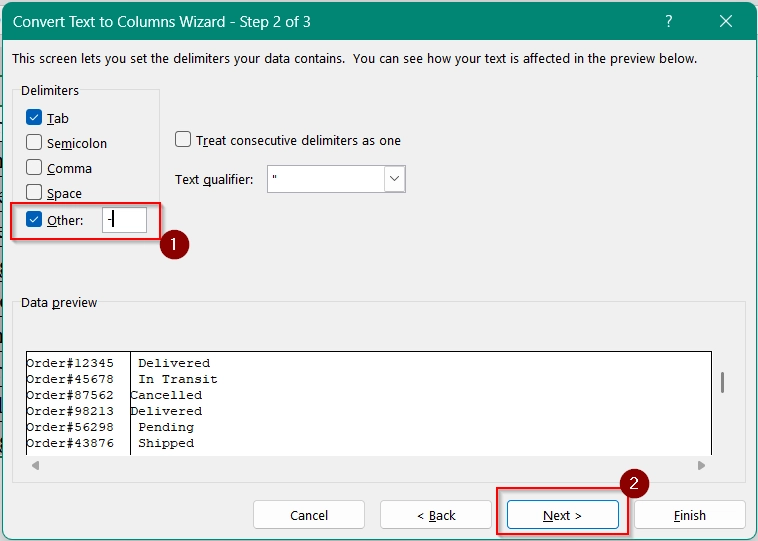
Task: Close the Convert Text to Columns dialog
Action: point(726,21)
